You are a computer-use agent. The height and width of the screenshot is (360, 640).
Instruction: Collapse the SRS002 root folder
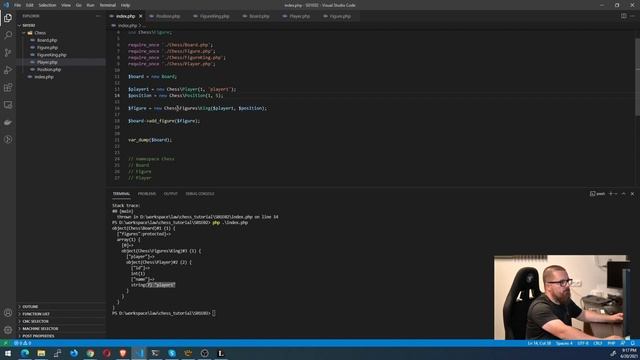click(x=60, y=25)
